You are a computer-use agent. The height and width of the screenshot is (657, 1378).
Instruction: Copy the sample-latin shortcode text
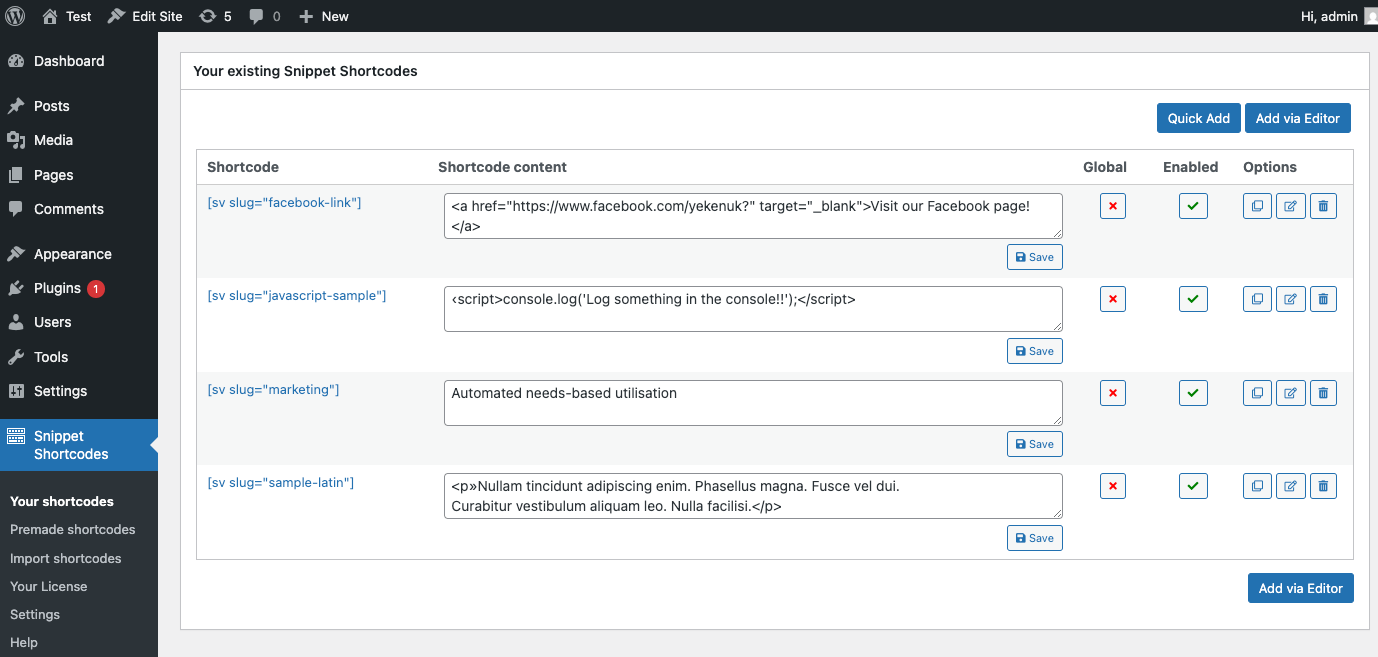280,483
